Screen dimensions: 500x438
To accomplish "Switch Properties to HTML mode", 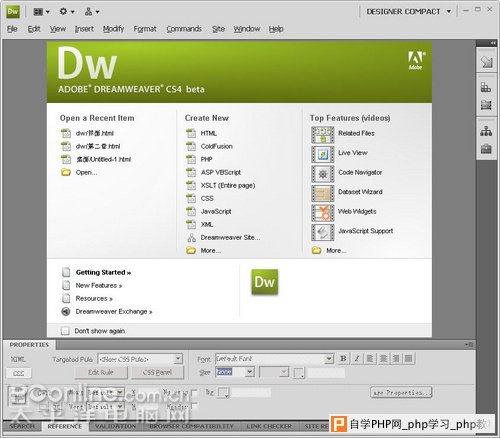I will point(18,359).
